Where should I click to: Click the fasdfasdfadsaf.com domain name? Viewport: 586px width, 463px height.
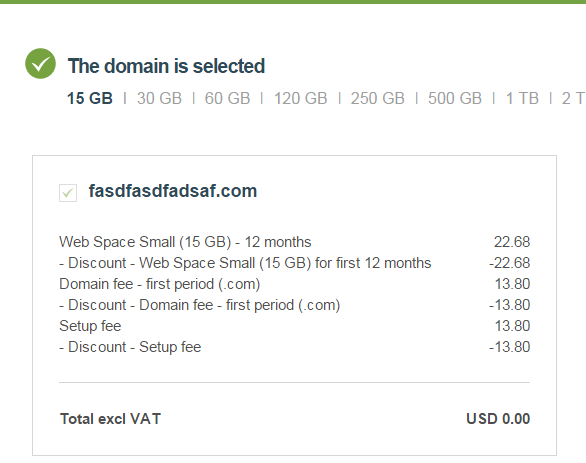[x=173, y=191]
